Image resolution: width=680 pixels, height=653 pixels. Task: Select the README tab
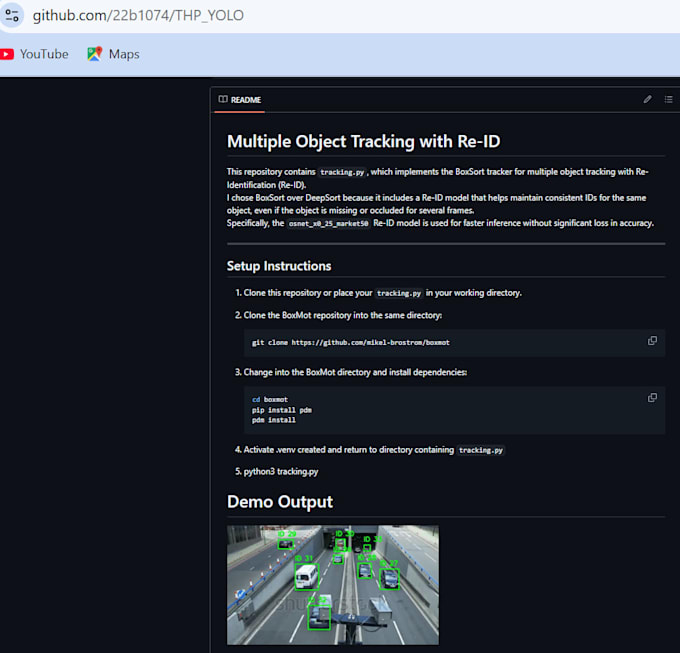tap(240, 100)
